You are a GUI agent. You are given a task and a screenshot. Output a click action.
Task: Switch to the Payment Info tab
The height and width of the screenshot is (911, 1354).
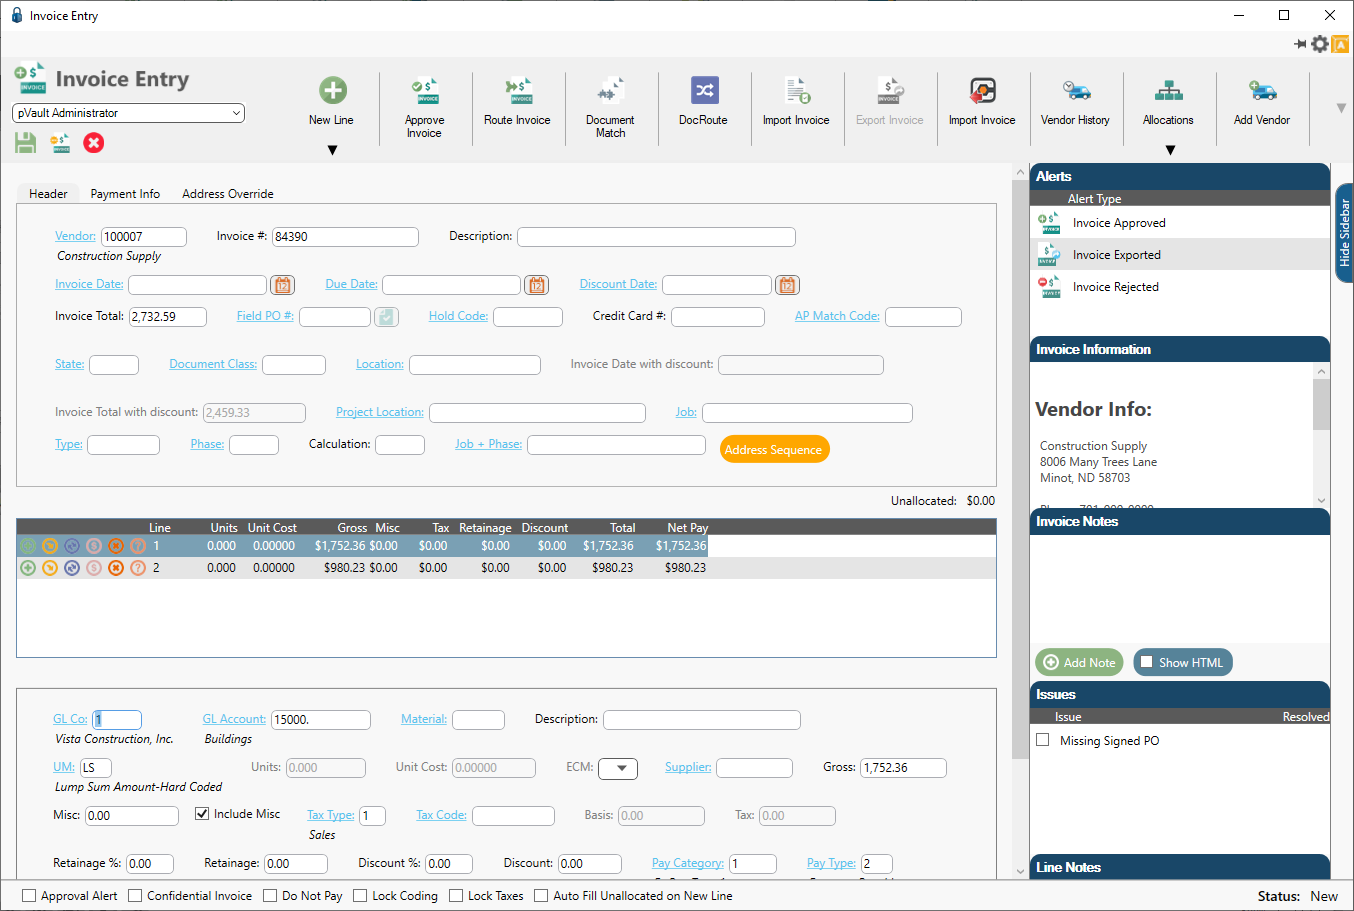click(x=125, y=194)
